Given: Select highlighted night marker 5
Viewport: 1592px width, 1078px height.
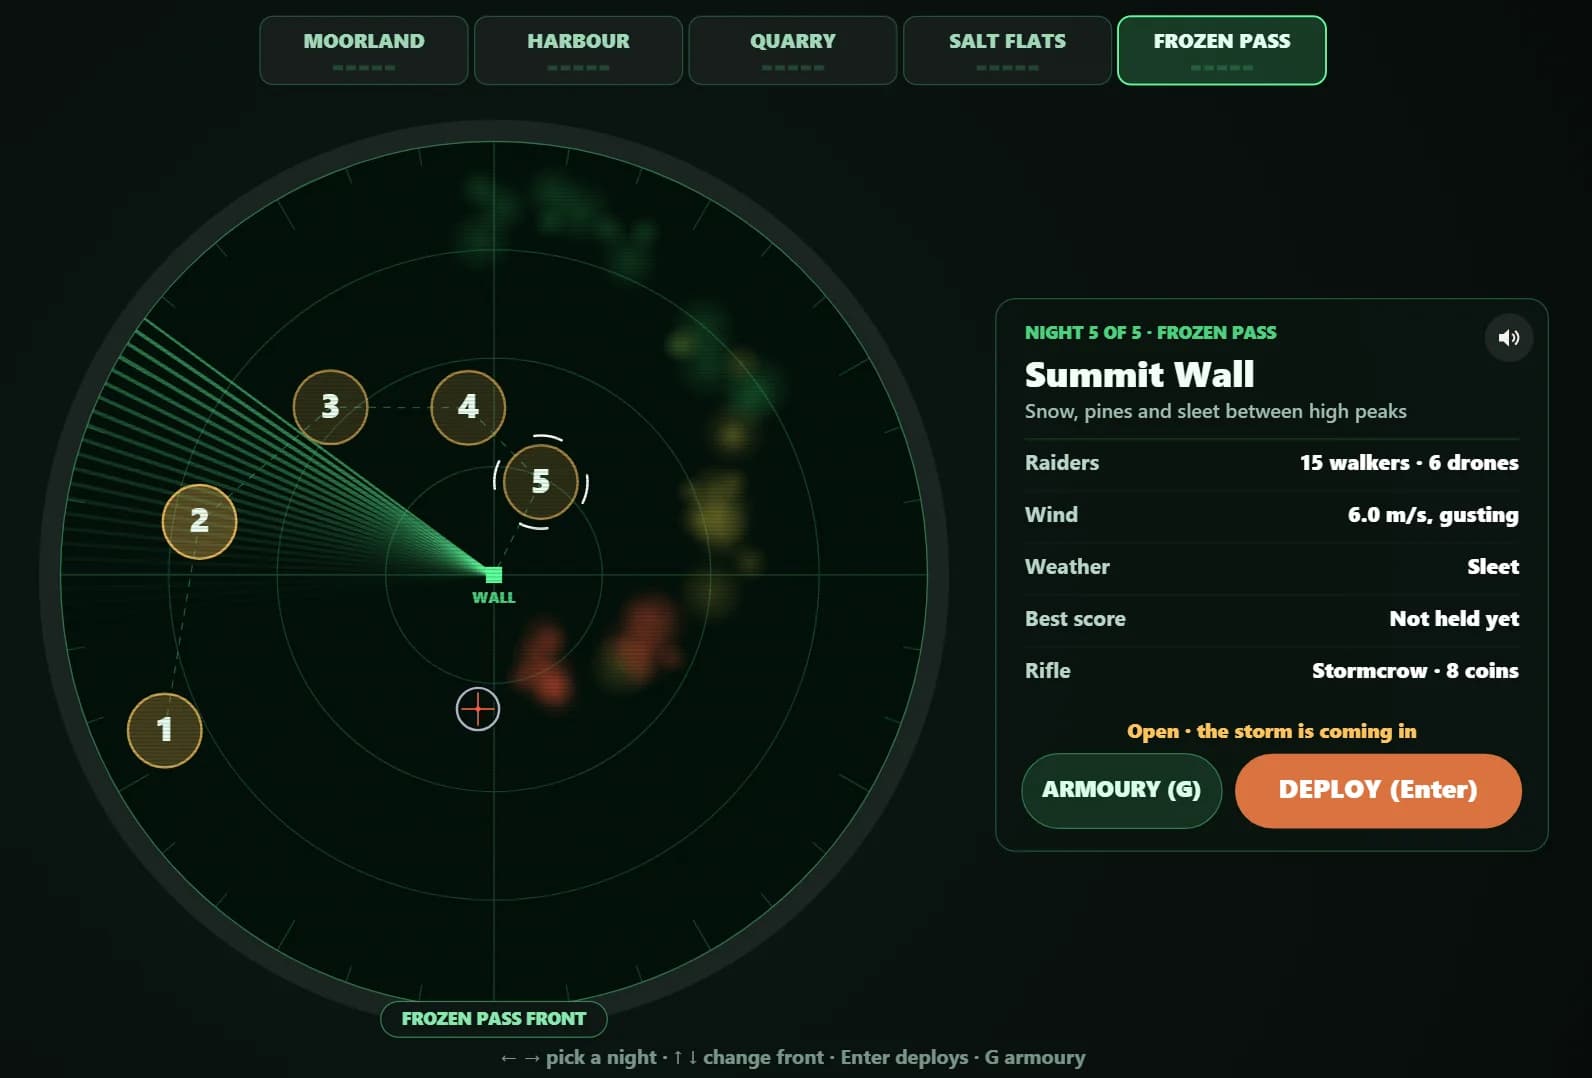Looking at the screenshot, I should [541, 482].
